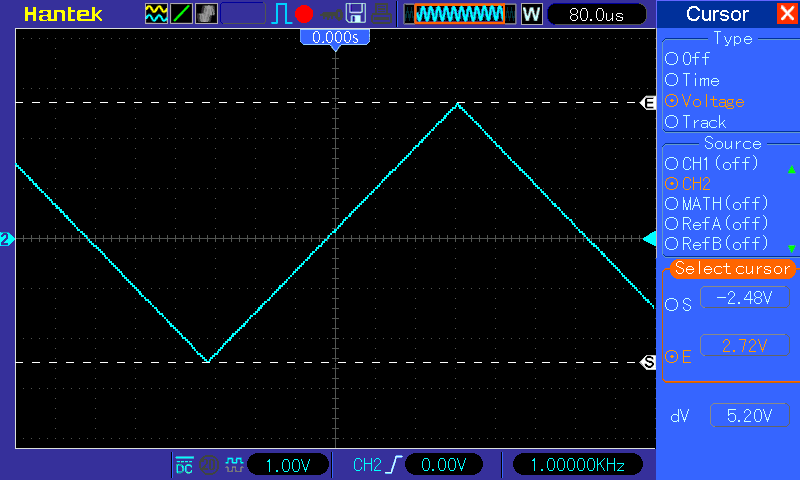Select CH1 (off) as cursor source
This screenshot has width=800, height=480.
coord(712,163)
